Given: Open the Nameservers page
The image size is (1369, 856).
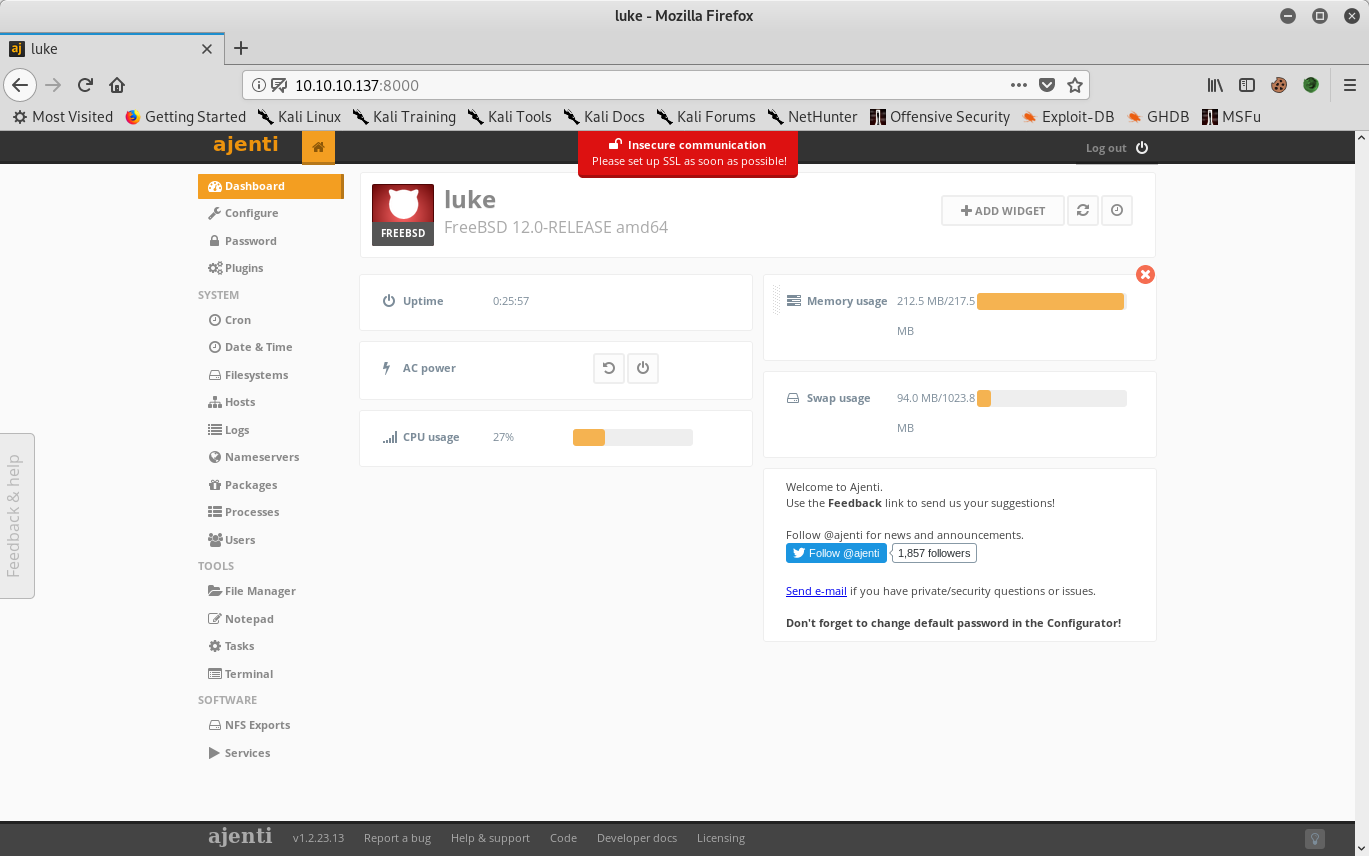Looking at the screenshot, I should coord(253,457).
